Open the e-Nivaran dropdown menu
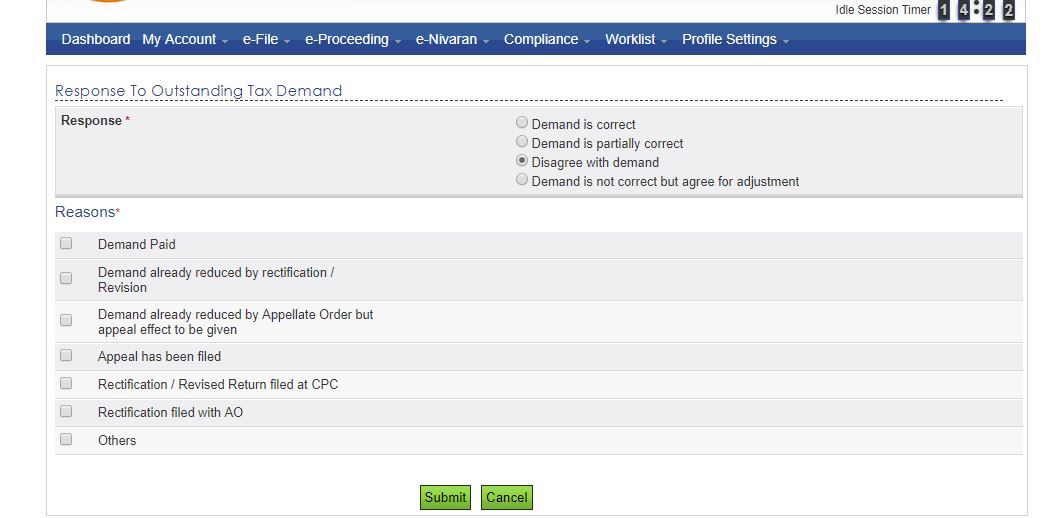This screenshot has height=518, width=1048. 452,39
